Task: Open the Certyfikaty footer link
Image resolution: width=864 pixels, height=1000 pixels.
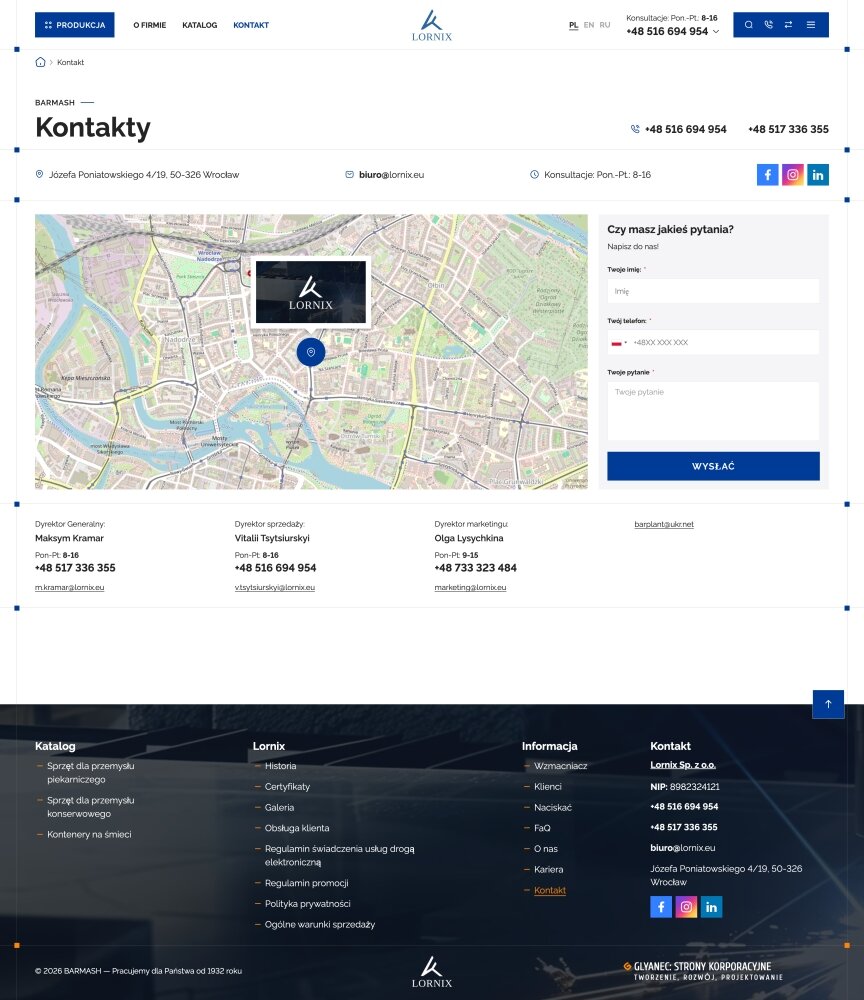Action: [288, 787]
